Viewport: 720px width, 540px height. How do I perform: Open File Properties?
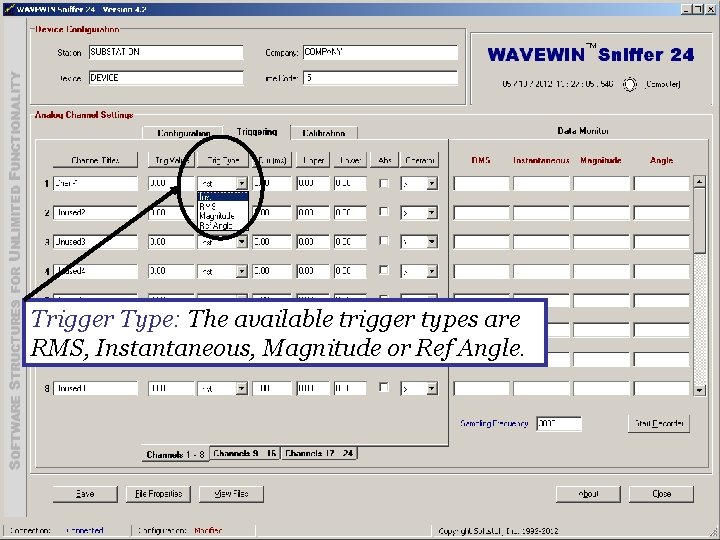click(158, 494)
